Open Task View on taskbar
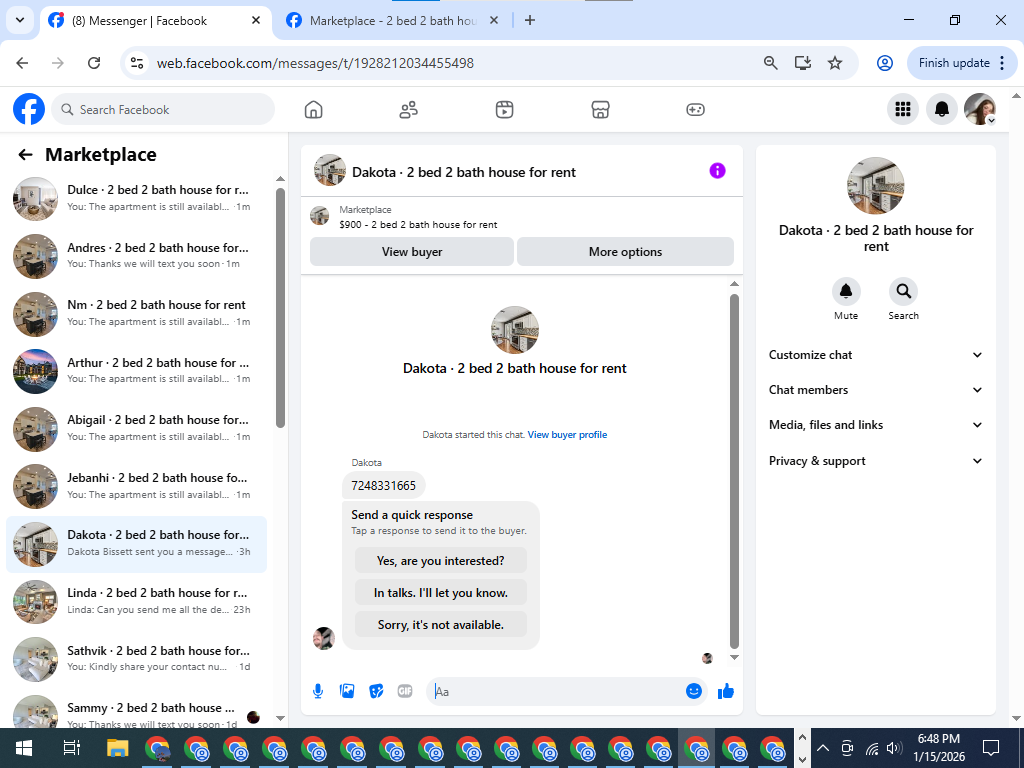Viewport: 1024px width, 768px height. [71, 748]
